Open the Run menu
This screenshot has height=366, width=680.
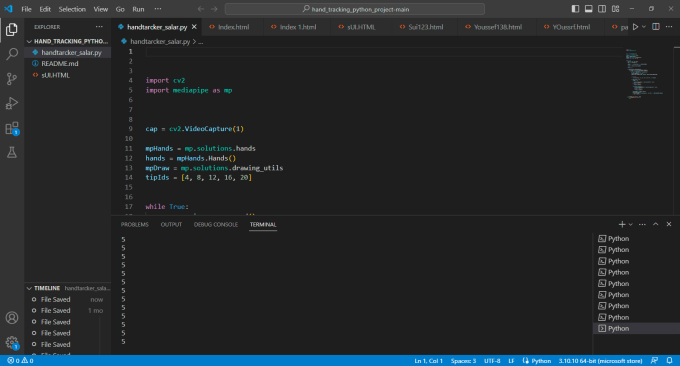[x=138, y=9]
